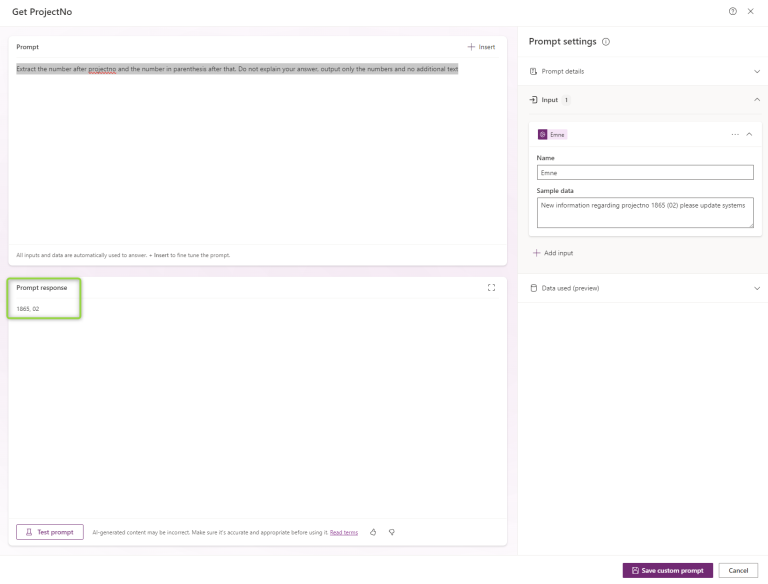Cancel the prompt dialog
The image size is (768, 584).
coord(738,570)
